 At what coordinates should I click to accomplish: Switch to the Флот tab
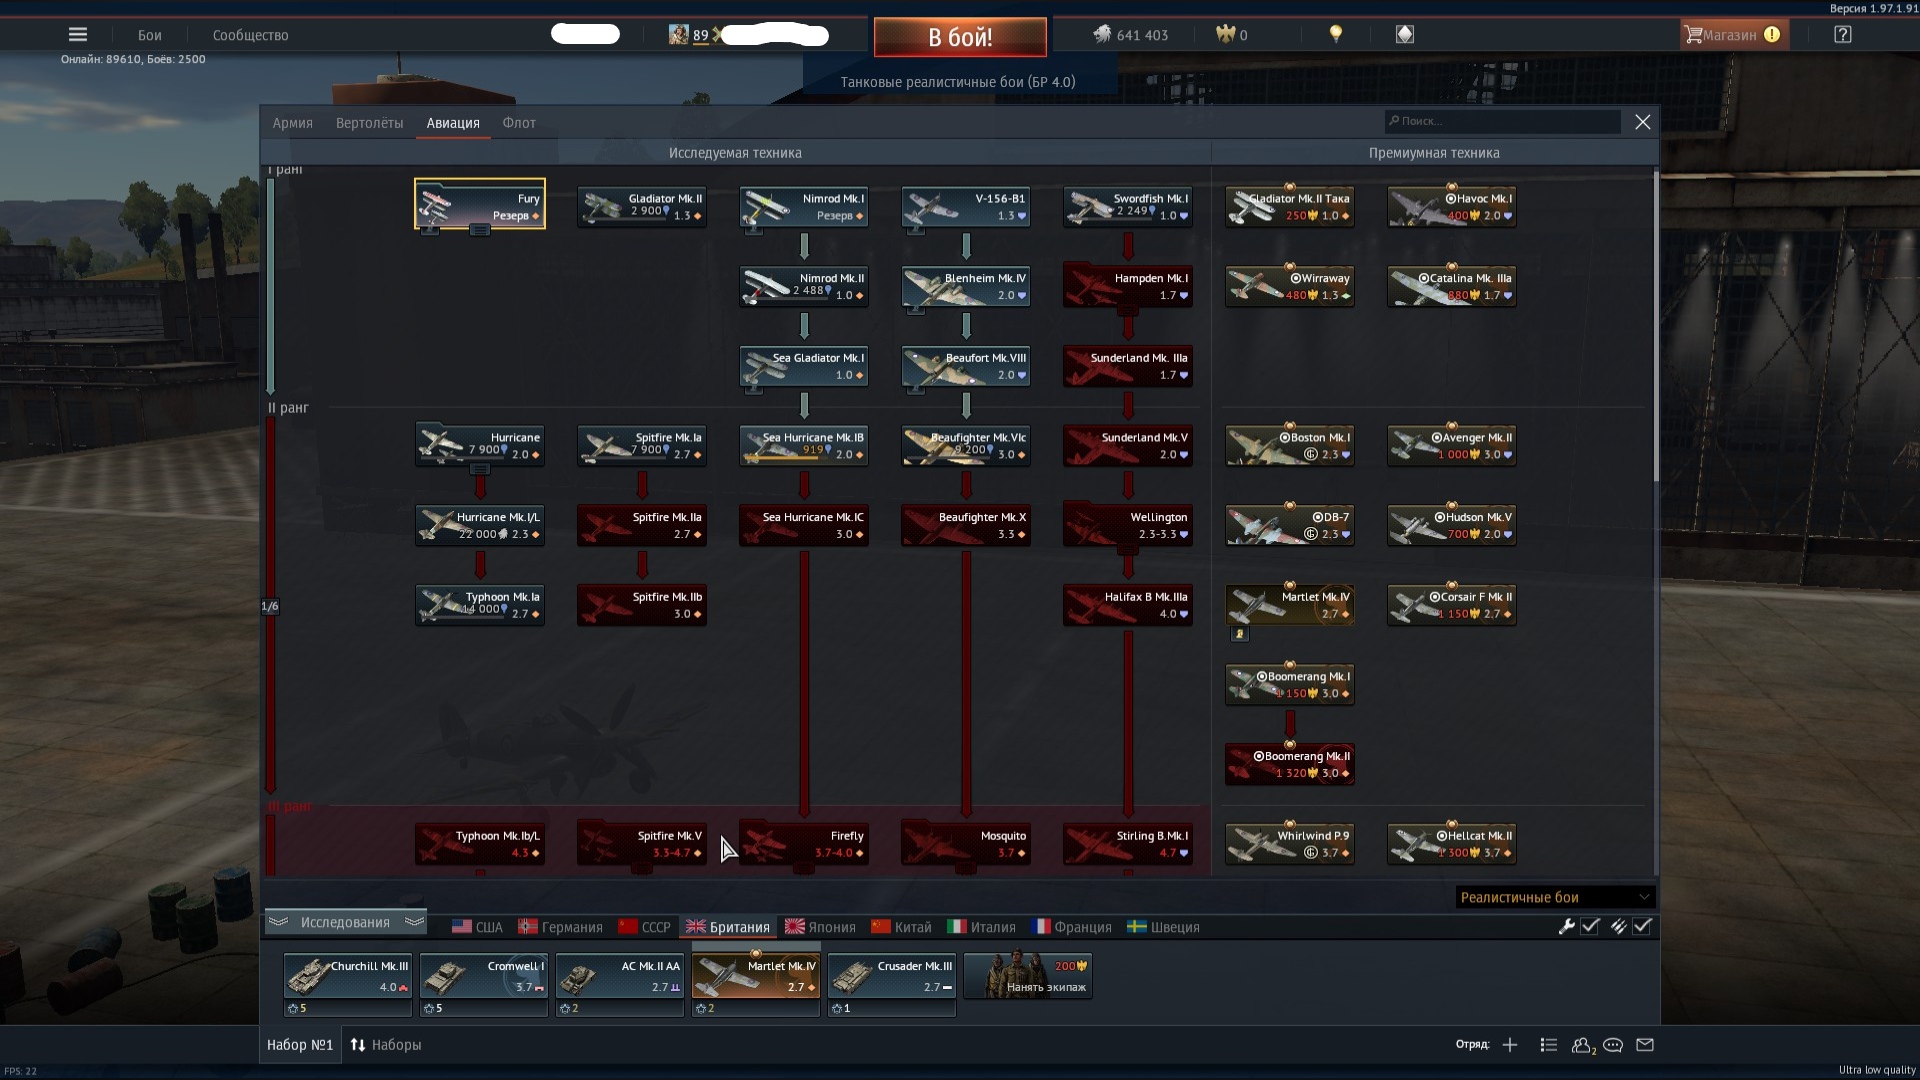click(x=519, y=123)
